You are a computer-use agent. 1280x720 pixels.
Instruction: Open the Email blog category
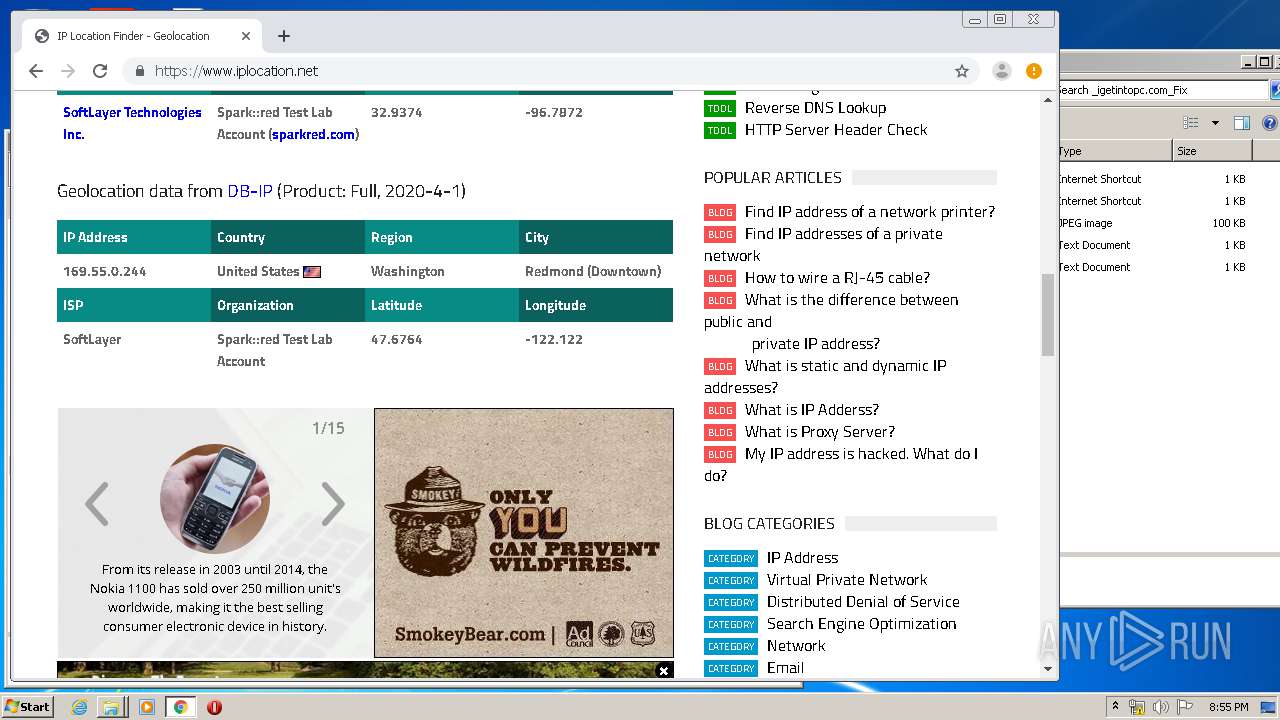pyautogui.click(x=785, y=668)
